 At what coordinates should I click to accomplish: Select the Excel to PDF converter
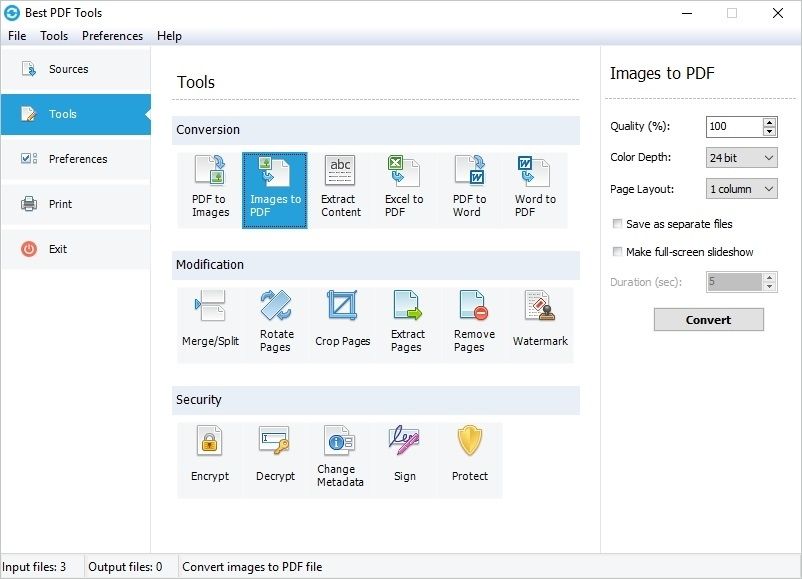pos(404,188)
